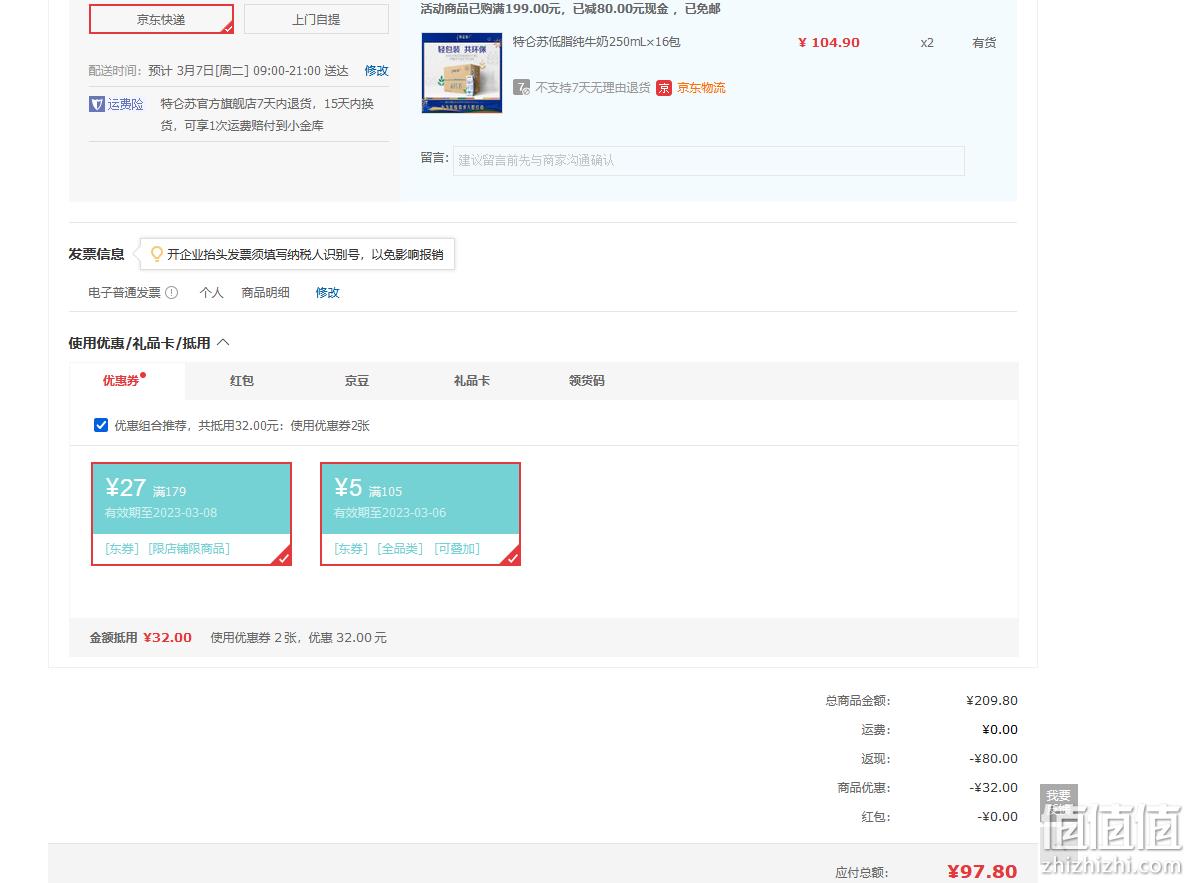1191x883 pixels.
Task: Click 商品优惠 value -¥32.00
Action: pyautogui.click(x=994, y=787)
